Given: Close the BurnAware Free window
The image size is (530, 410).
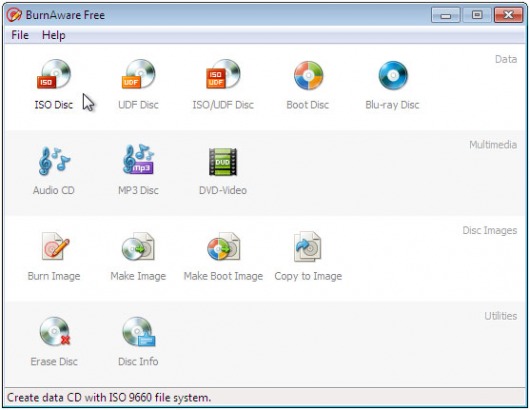Looking at the screenshot, I should point(508,15).
